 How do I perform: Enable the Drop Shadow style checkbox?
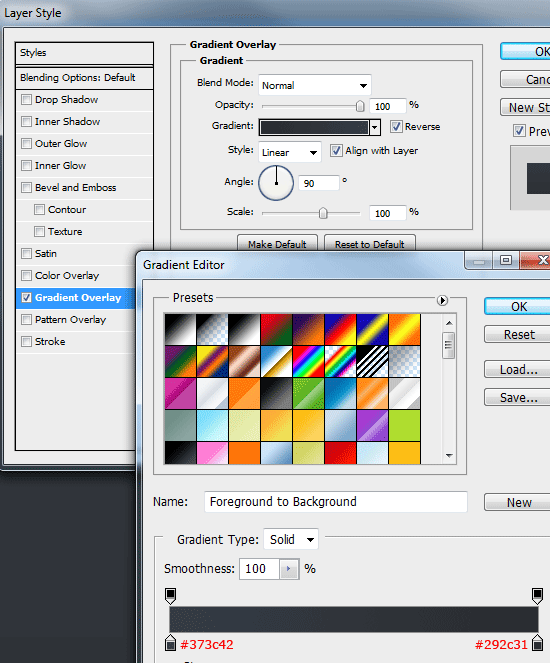pos(27,99)
